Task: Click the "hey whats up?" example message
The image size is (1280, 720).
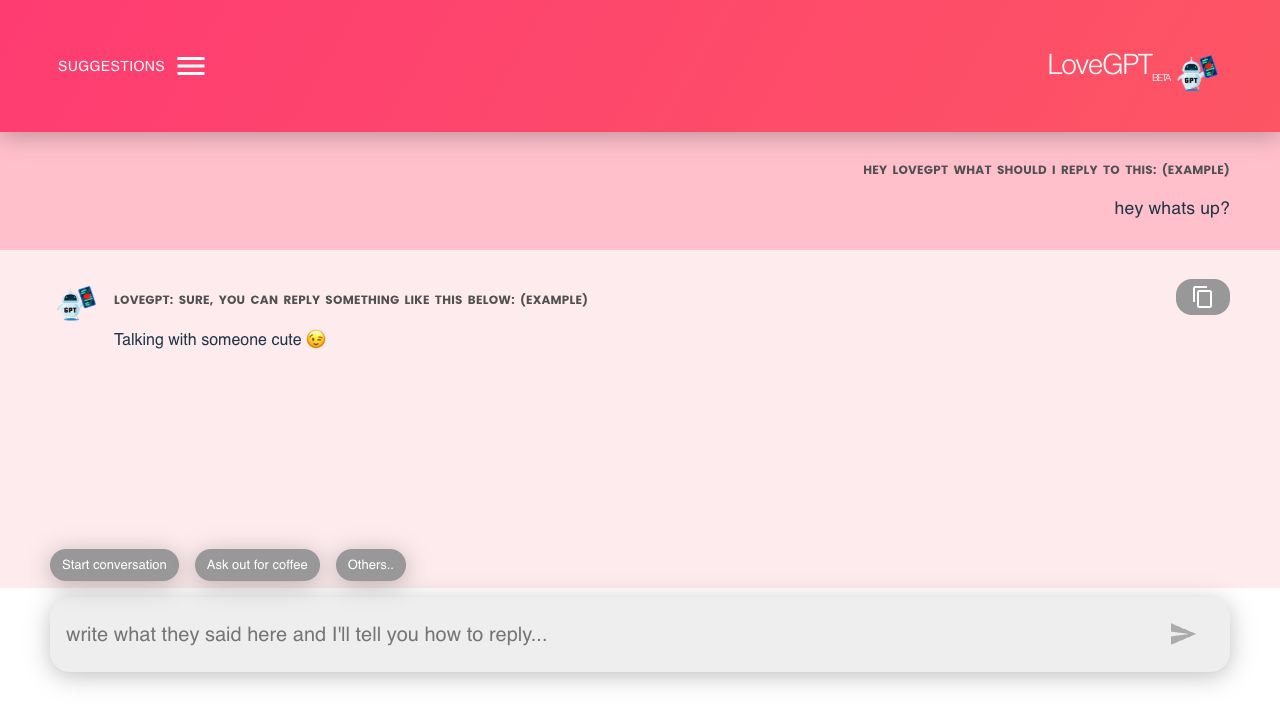Action: [x=1171, y=208]
